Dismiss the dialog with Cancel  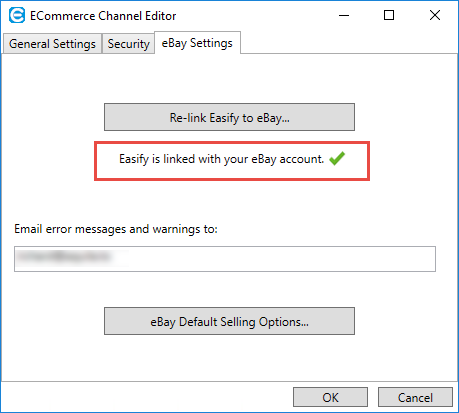point(415,397)
